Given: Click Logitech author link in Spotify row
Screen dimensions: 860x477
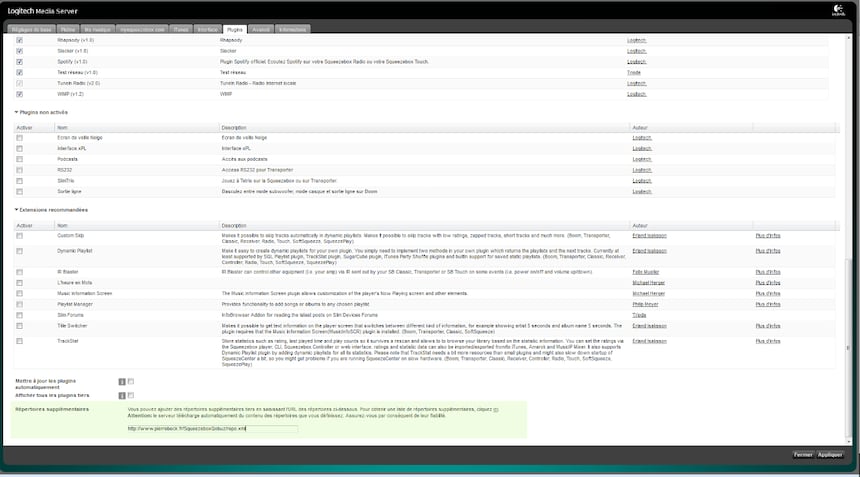Looking at the screenshot, I should (636, 62).
